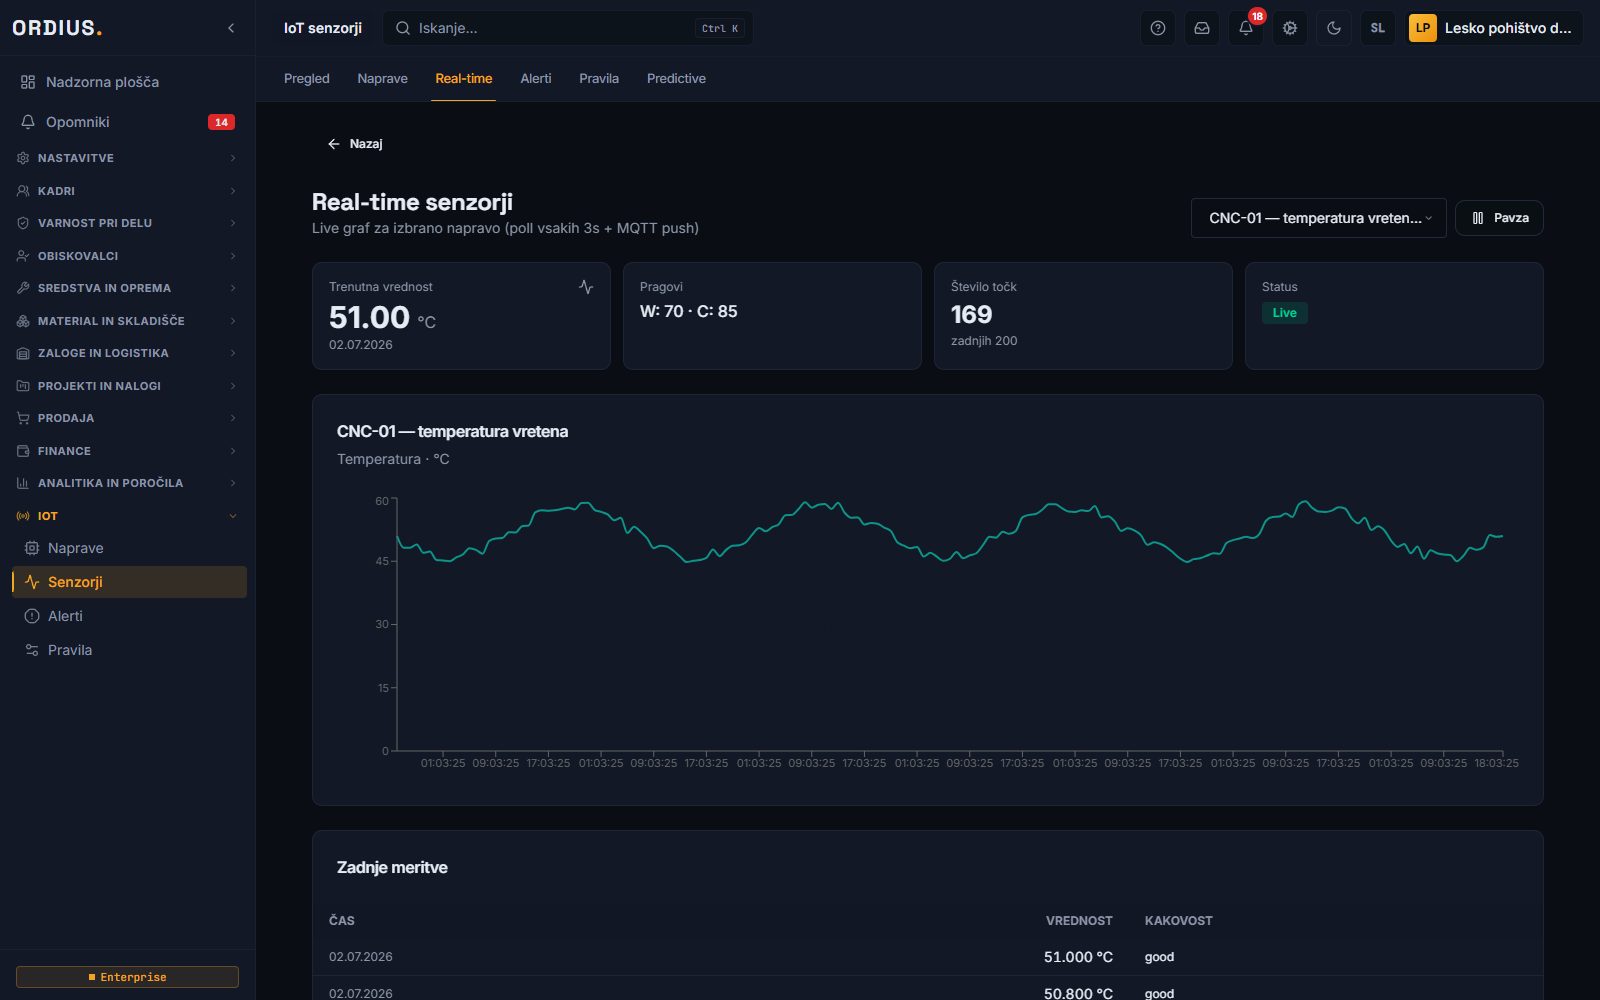Expand the Finance section chevron
1600x1000 pixels.
[x=233, y=451]
